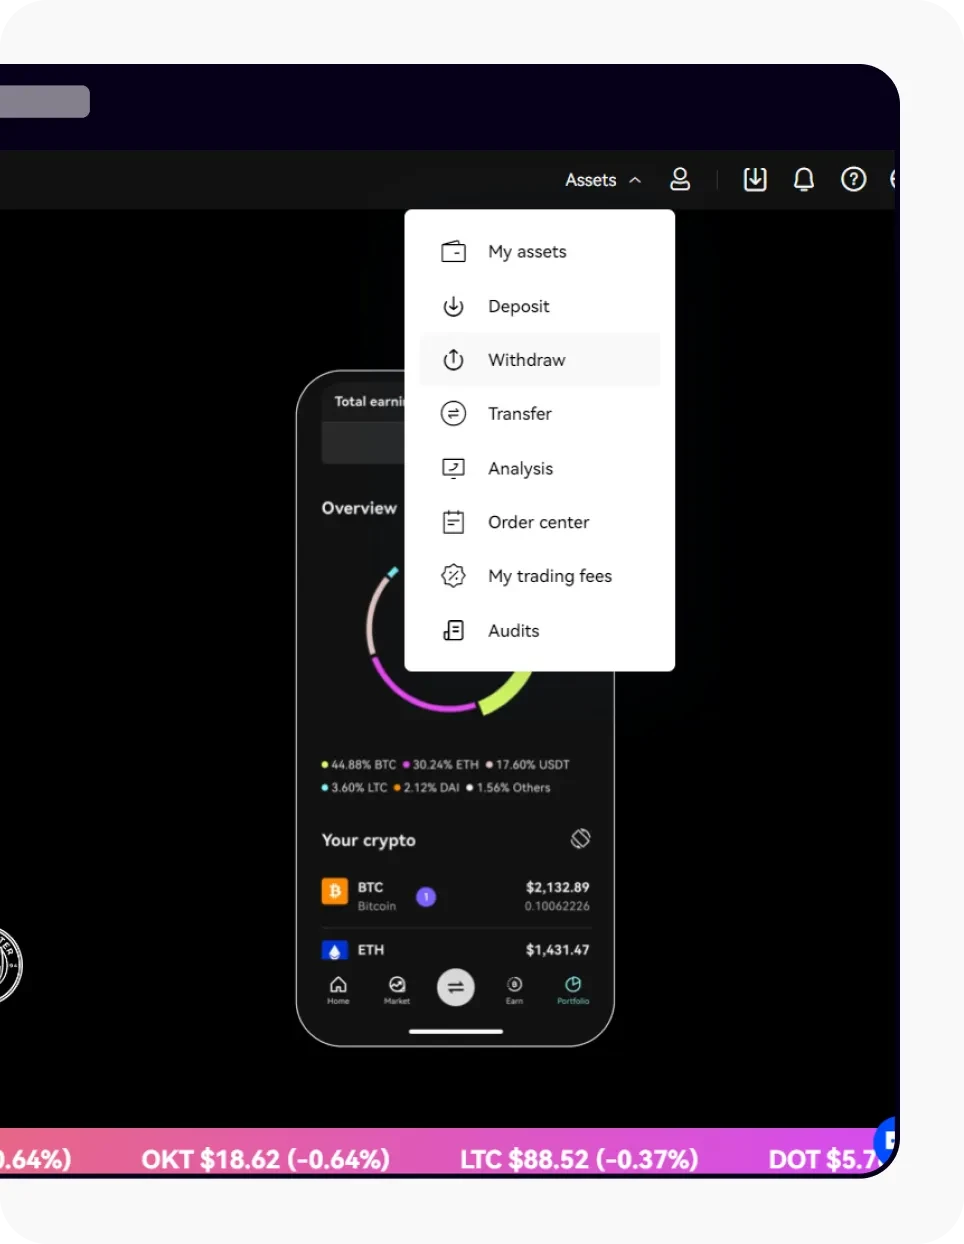
Task: Open the help question mark icon
Action: [x=853, y=180]
